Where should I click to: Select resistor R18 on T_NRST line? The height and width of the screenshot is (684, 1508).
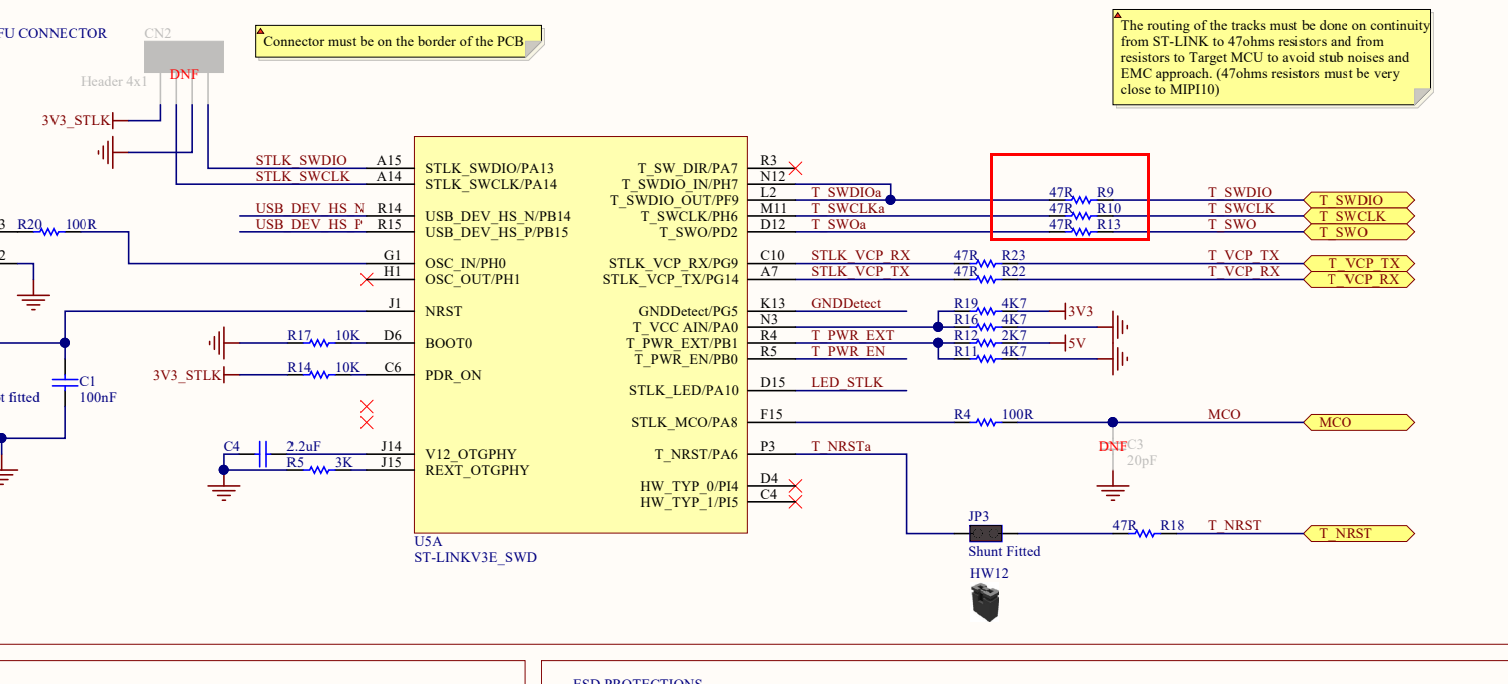click(x=1146, y=532)
